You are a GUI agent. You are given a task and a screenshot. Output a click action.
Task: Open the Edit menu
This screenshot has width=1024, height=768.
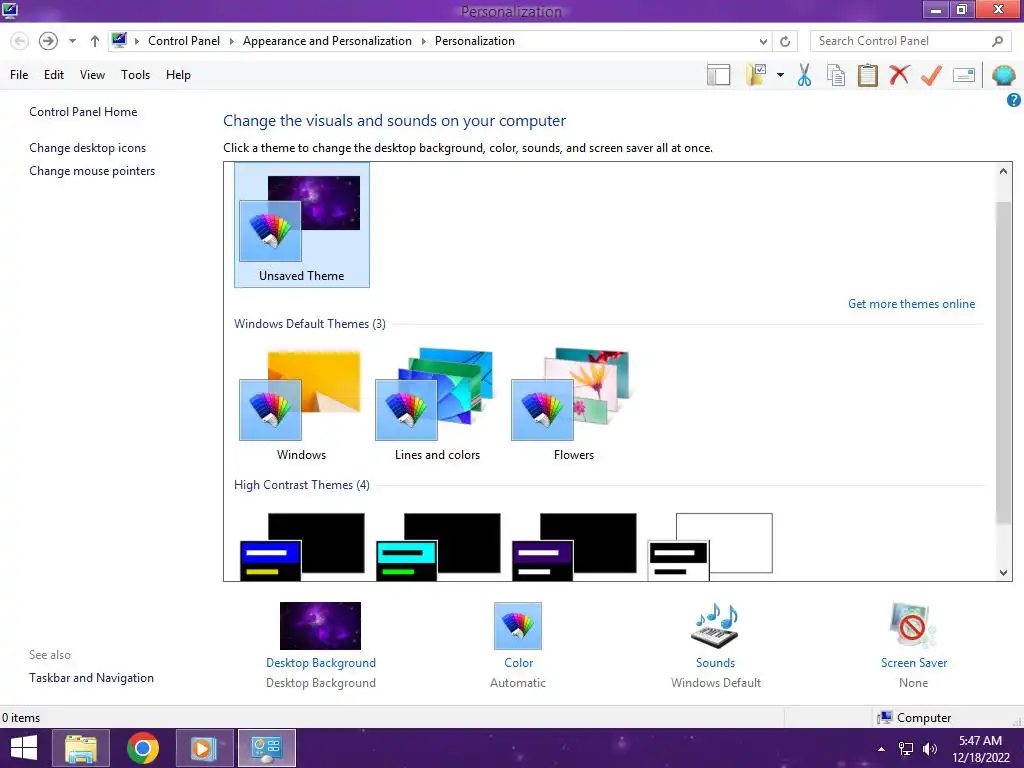pos(54,75)
